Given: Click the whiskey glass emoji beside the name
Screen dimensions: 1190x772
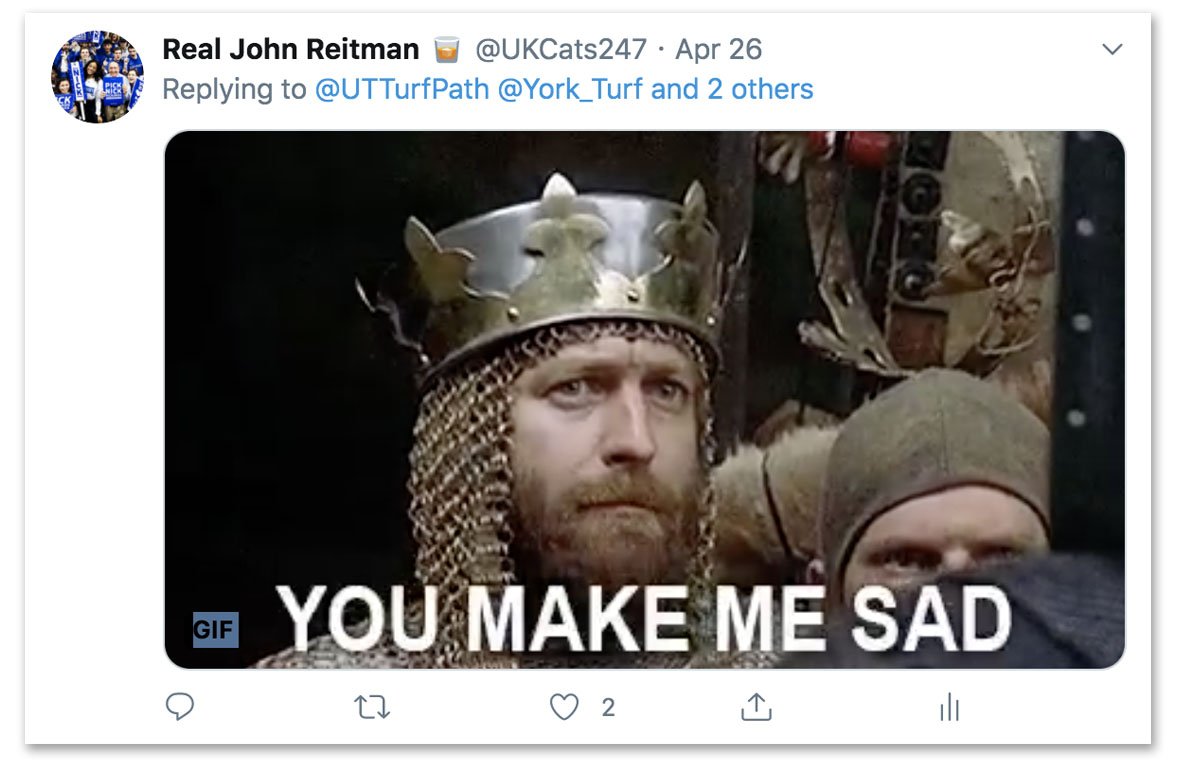Looking at the screenshot, I should click(446, 49).
